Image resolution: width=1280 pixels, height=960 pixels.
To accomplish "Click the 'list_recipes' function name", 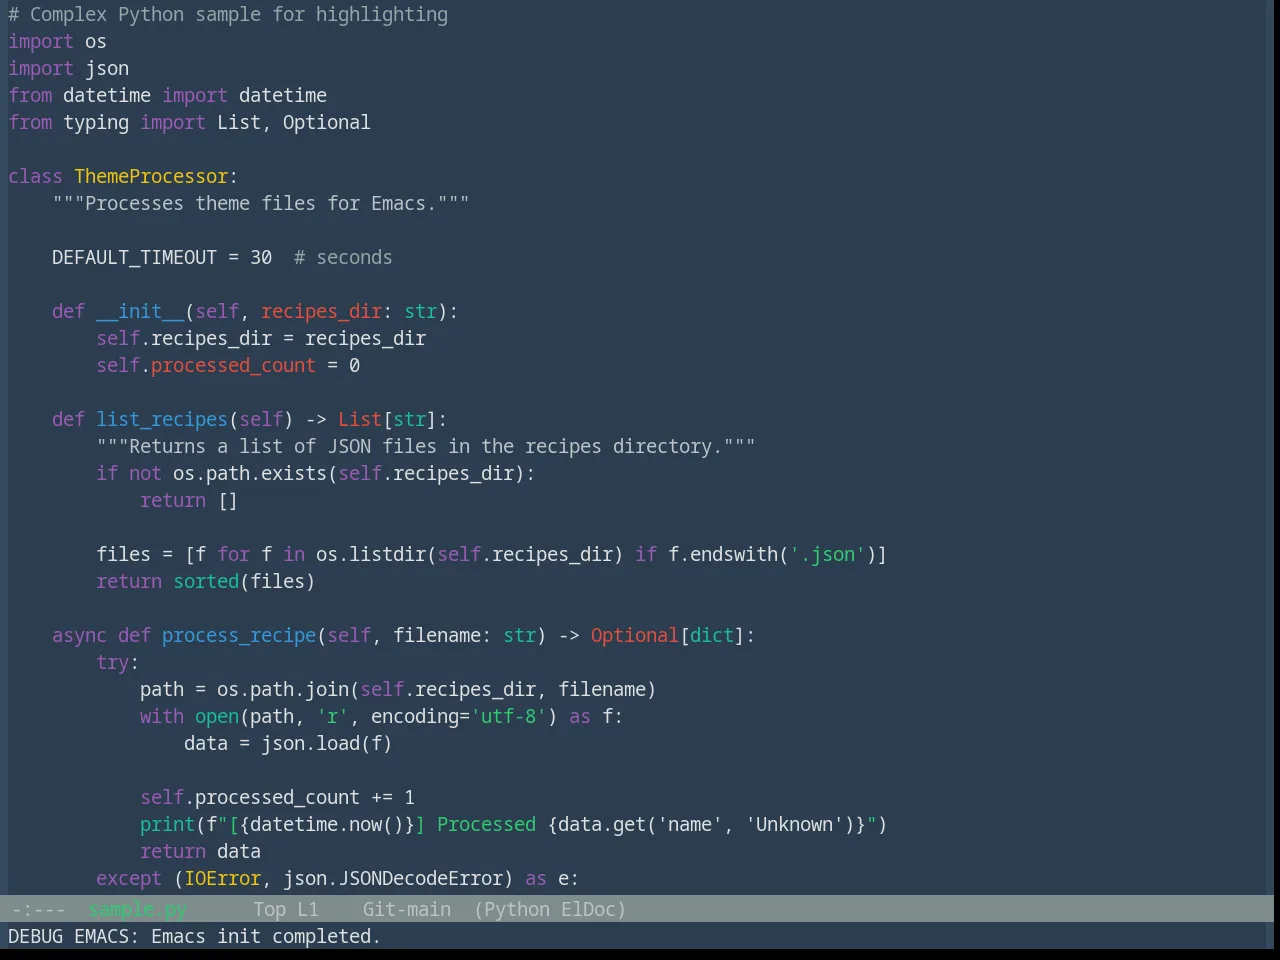I will 162,420.
